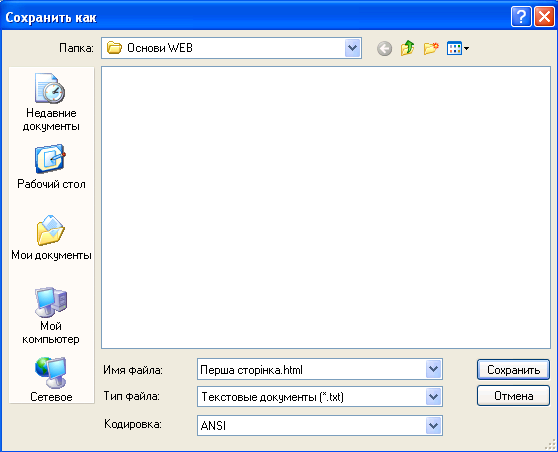Open the Views menu icon
The width and height of the screenshot is (558, 452).
click(x=458, y=48)
